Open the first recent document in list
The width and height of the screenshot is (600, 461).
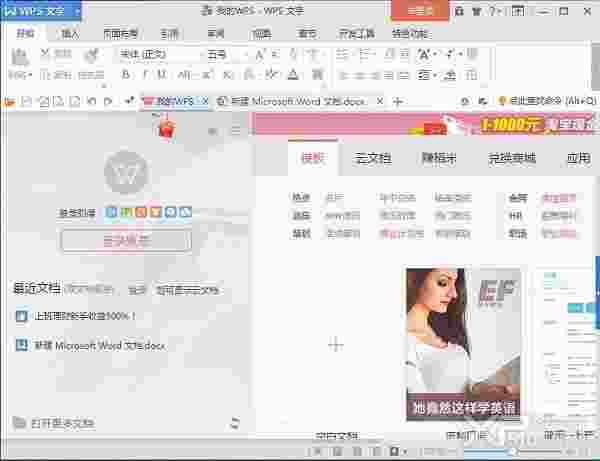(75, 316)
